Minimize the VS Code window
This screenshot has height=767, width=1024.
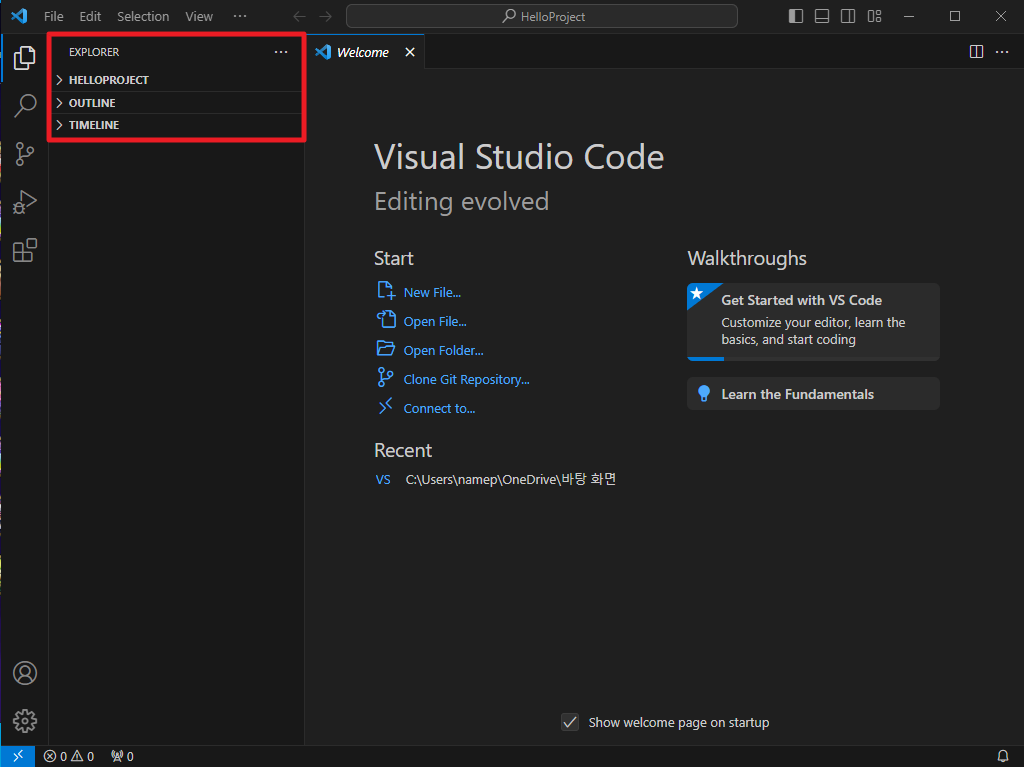tap(909, 16)
